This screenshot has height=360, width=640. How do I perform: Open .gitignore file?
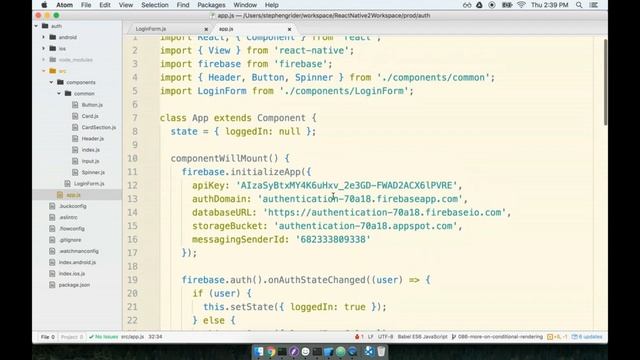(x=70, y=240)
